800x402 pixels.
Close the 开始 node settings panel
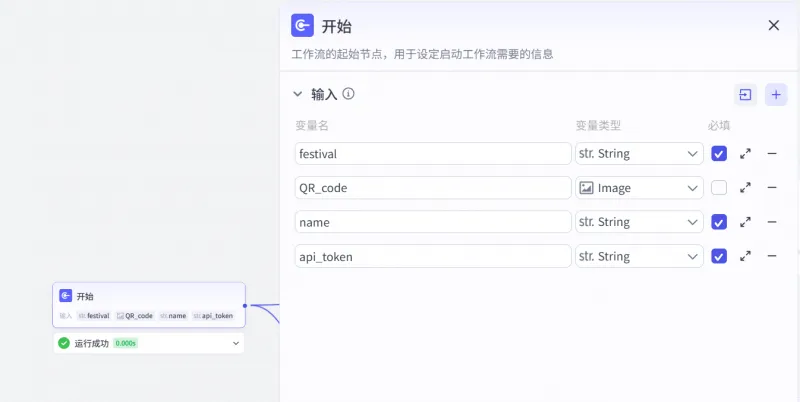[x=773, y=26]
